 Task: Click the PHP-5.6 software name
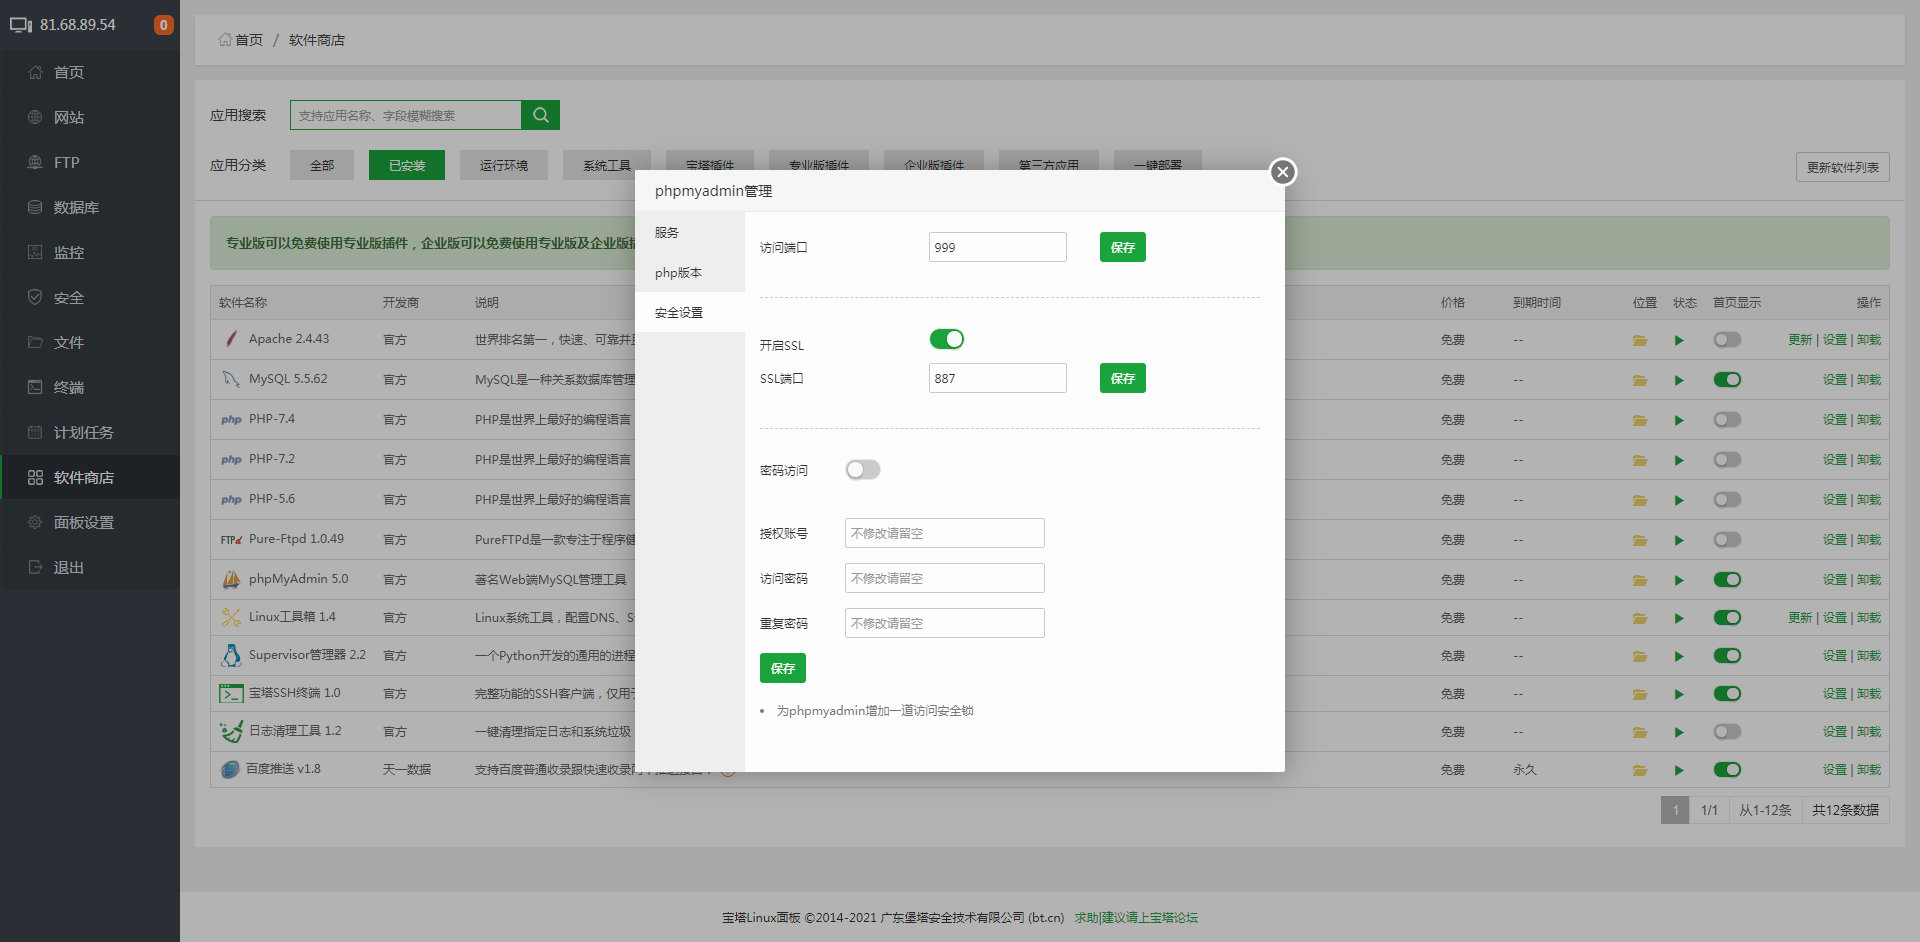click(x=272, y=499)
